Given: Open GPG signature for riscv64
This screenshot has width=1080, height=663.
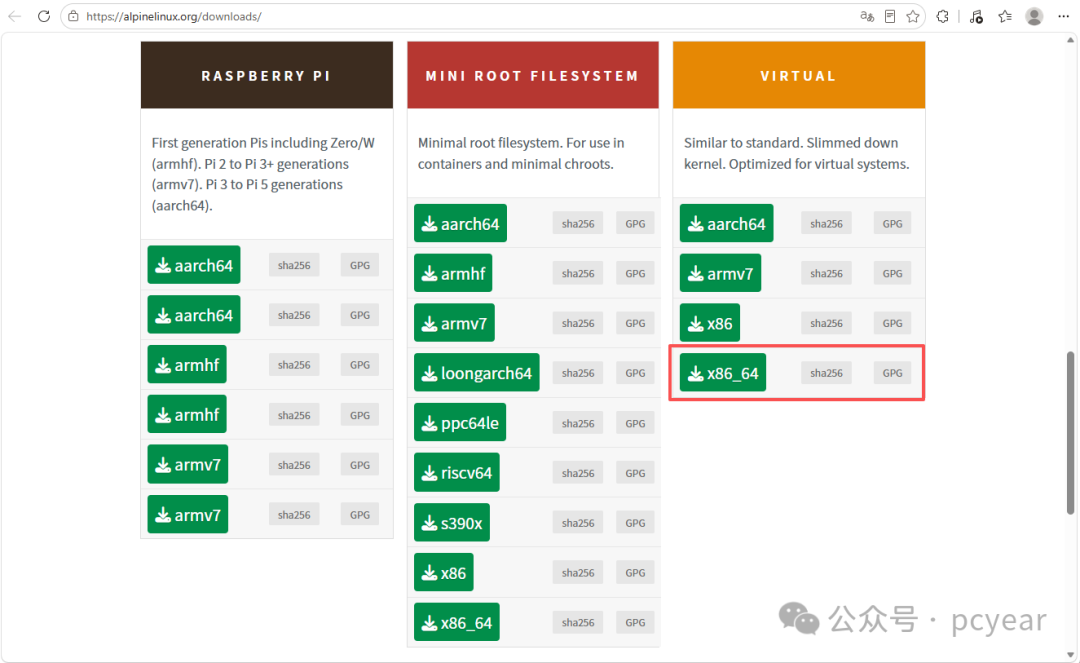Looking at the screenshot, I should pyautogui.click(x=635, y=472).
